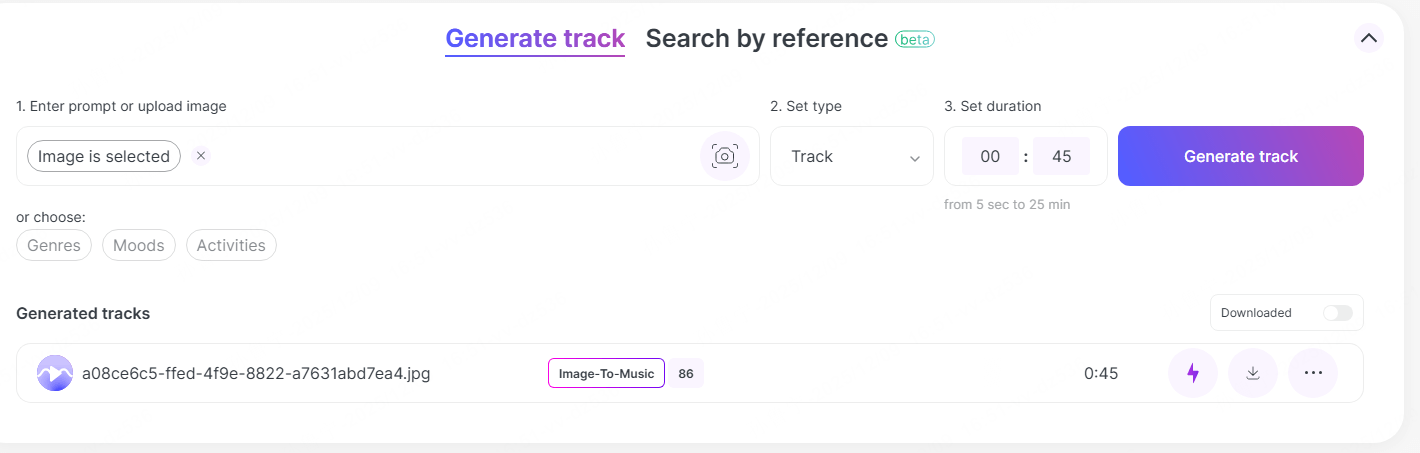Expand the Genres options
This screenshot has height=453, width=1420.
click(54, 245)
